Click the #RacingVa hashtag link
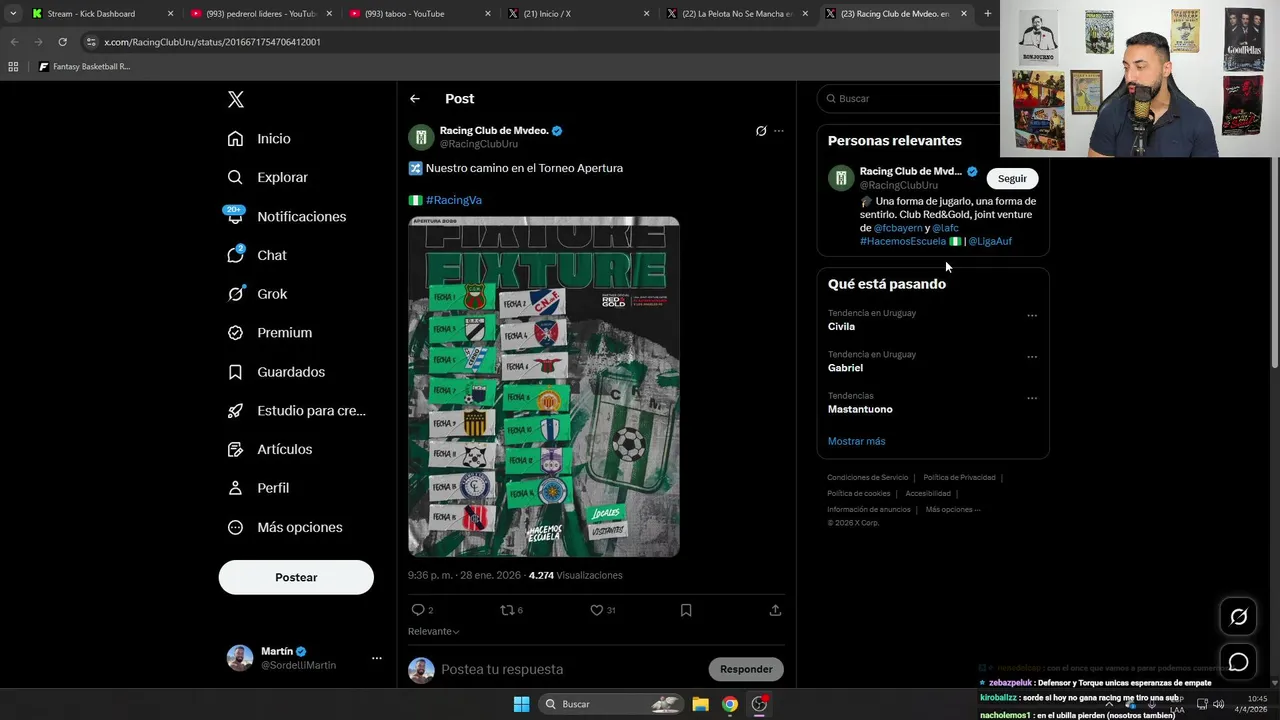The width and height of the screenshot is (1280, 720). click(x=454, y=200)
